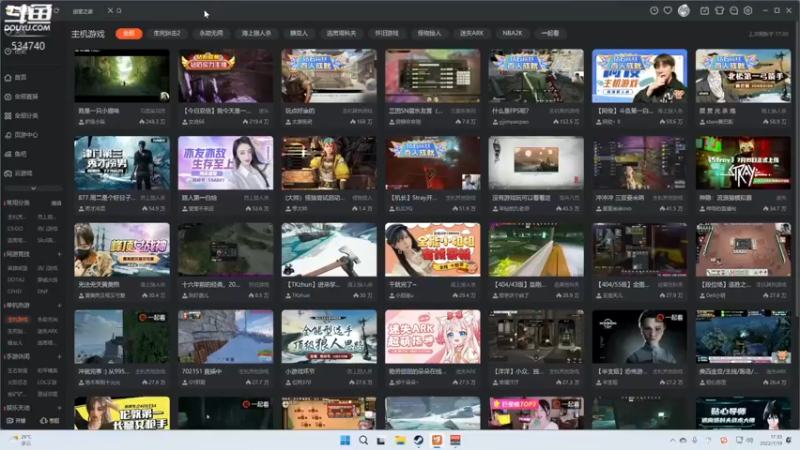Open 全部直播 all live streams in sidebar

(21, 96)
